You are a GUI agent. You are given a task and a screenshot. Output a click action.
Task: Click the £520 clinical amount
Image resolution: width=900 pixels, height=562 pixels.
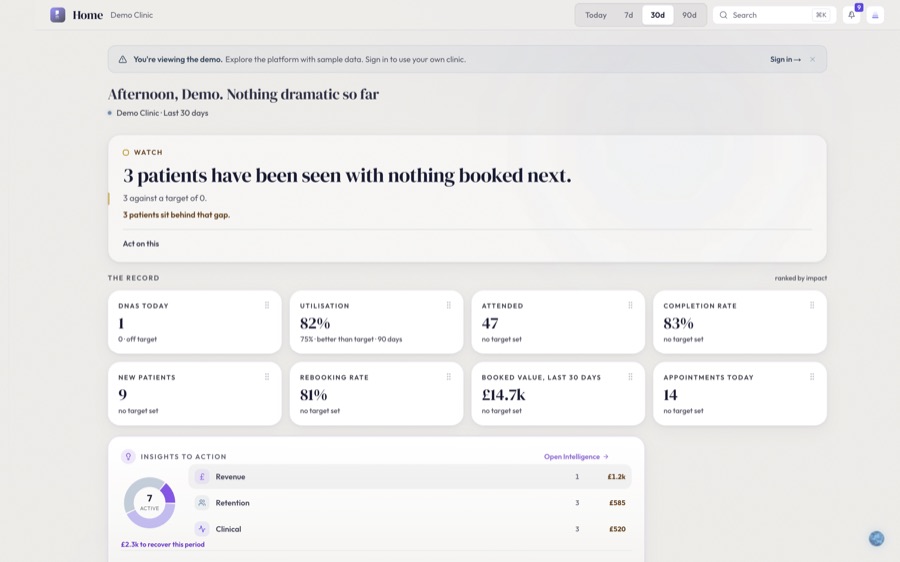(x=618, y=529)
